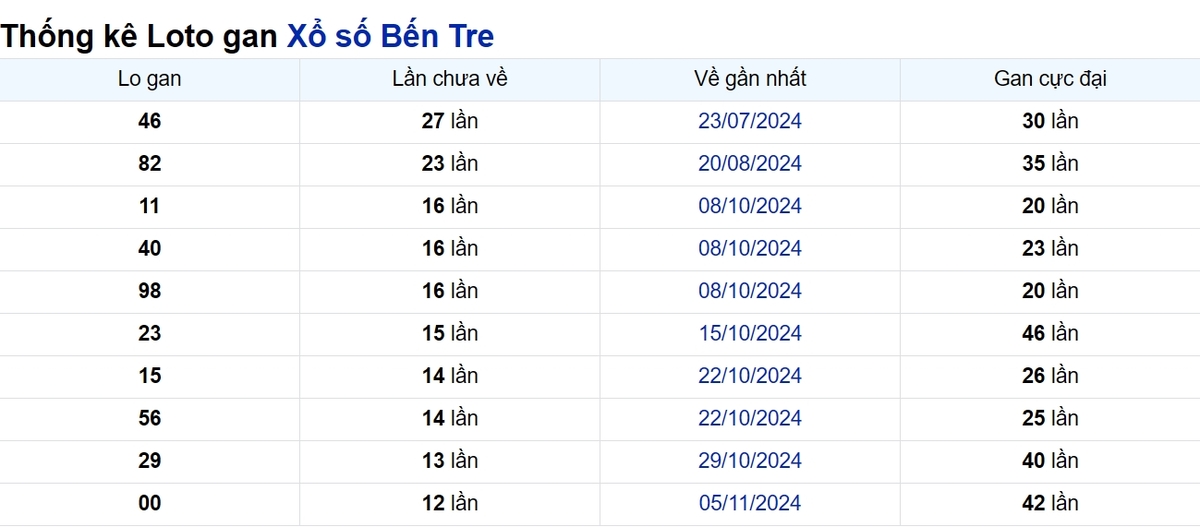
Task: Open the date link 23/07/2024
Action: tap(750, 121)
